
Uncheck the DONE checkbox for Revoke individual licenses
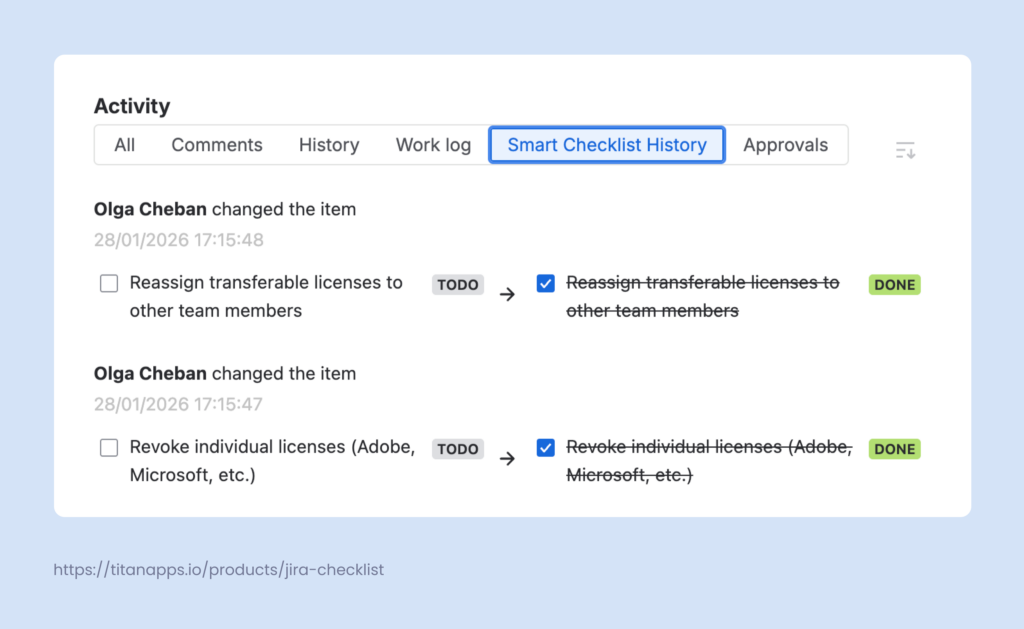click(546, 447)
